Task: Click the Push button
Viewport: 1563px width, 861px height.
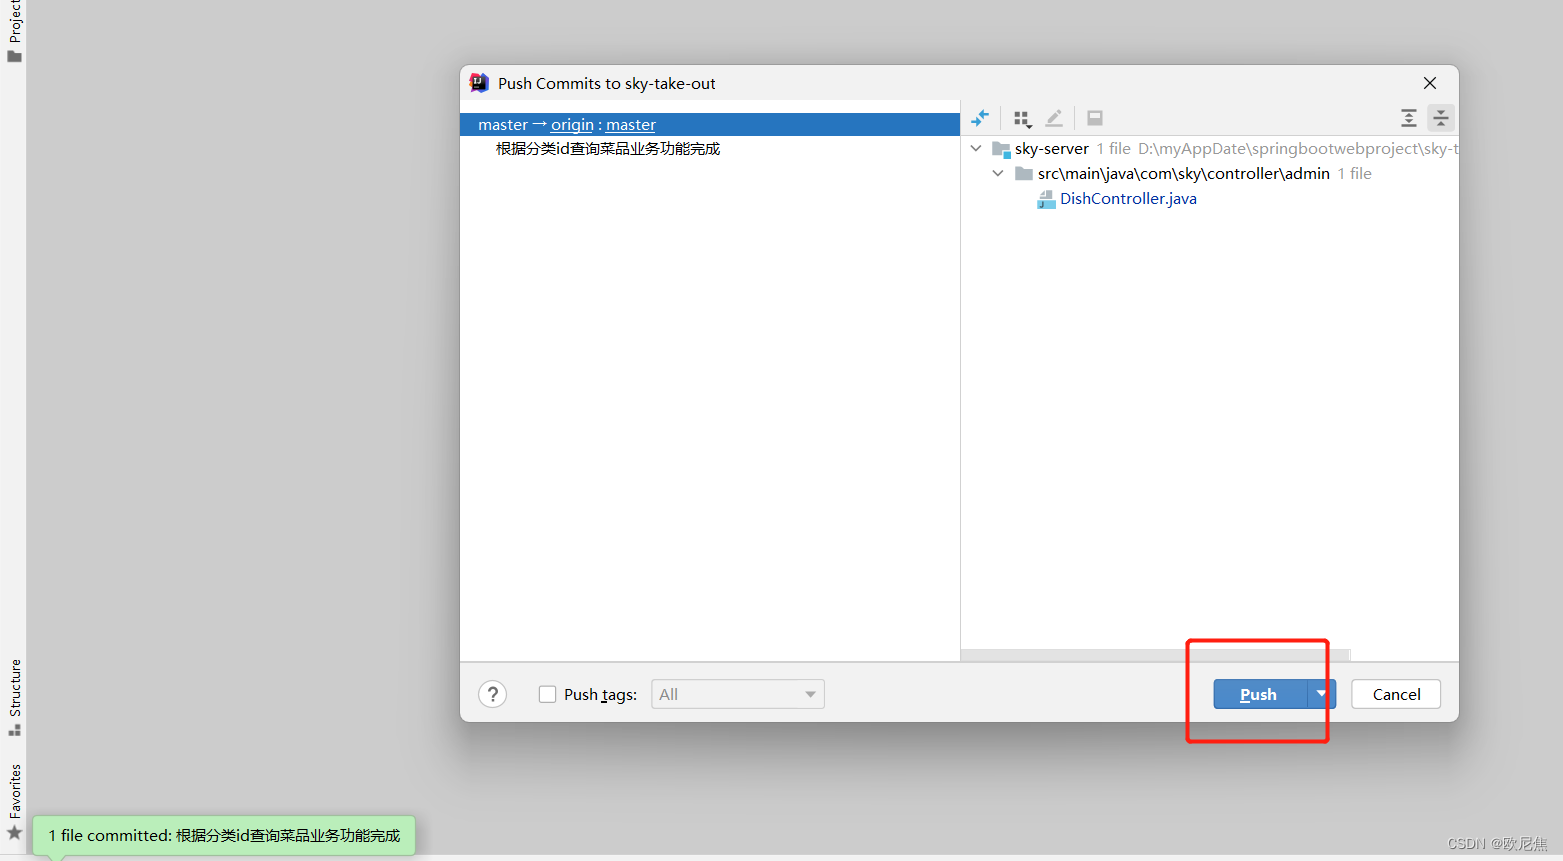Action: click(x=1260, y=694)
